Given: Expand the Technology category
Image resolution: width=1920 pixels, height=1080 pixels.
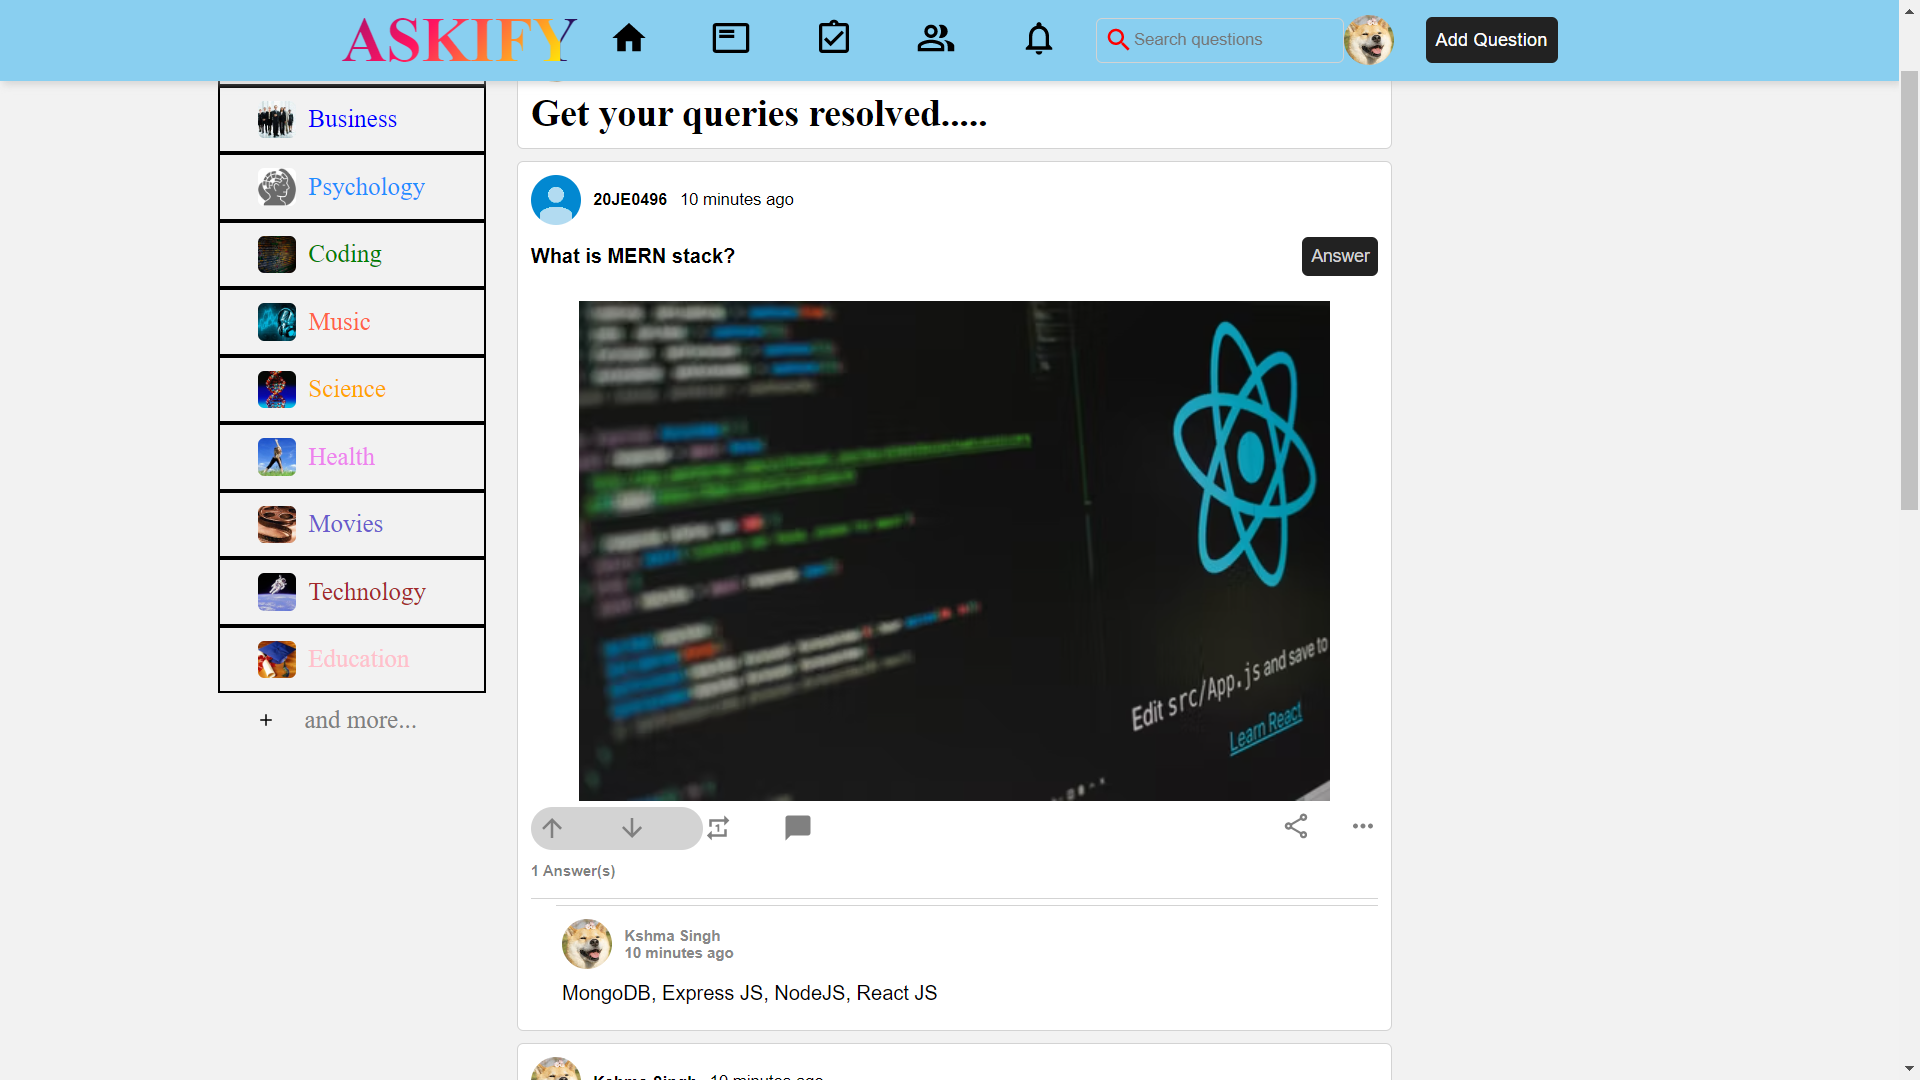Looking at the screenshot, I should click(x=366, y=591).
